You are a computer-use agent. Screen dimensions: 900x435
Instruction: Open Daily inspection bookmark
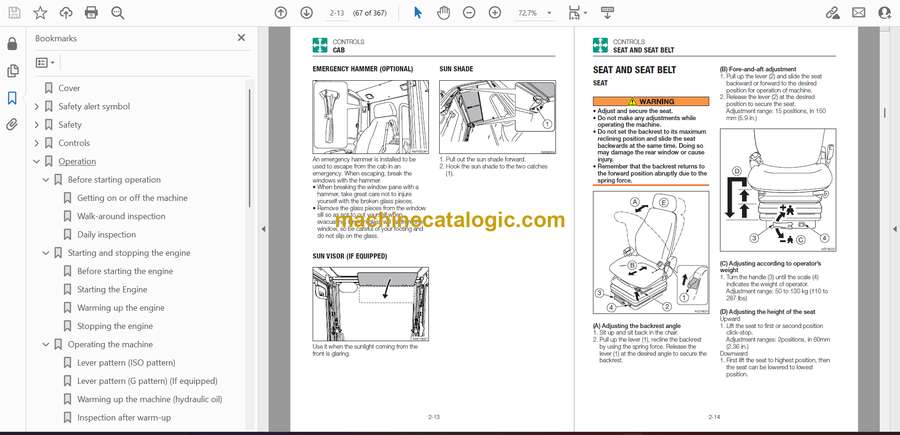(106, 234)
